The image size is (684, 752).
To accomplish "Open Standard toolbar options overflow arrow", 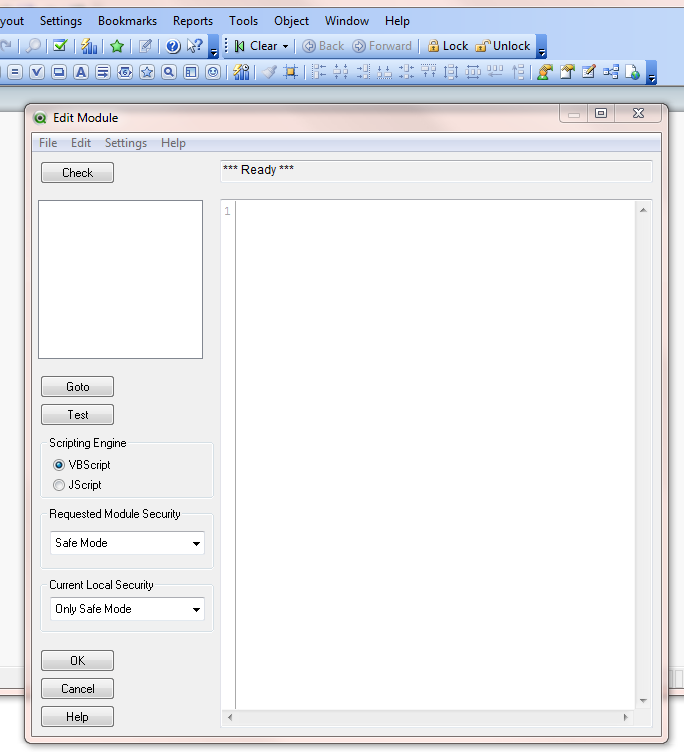I will click(214, 47).
